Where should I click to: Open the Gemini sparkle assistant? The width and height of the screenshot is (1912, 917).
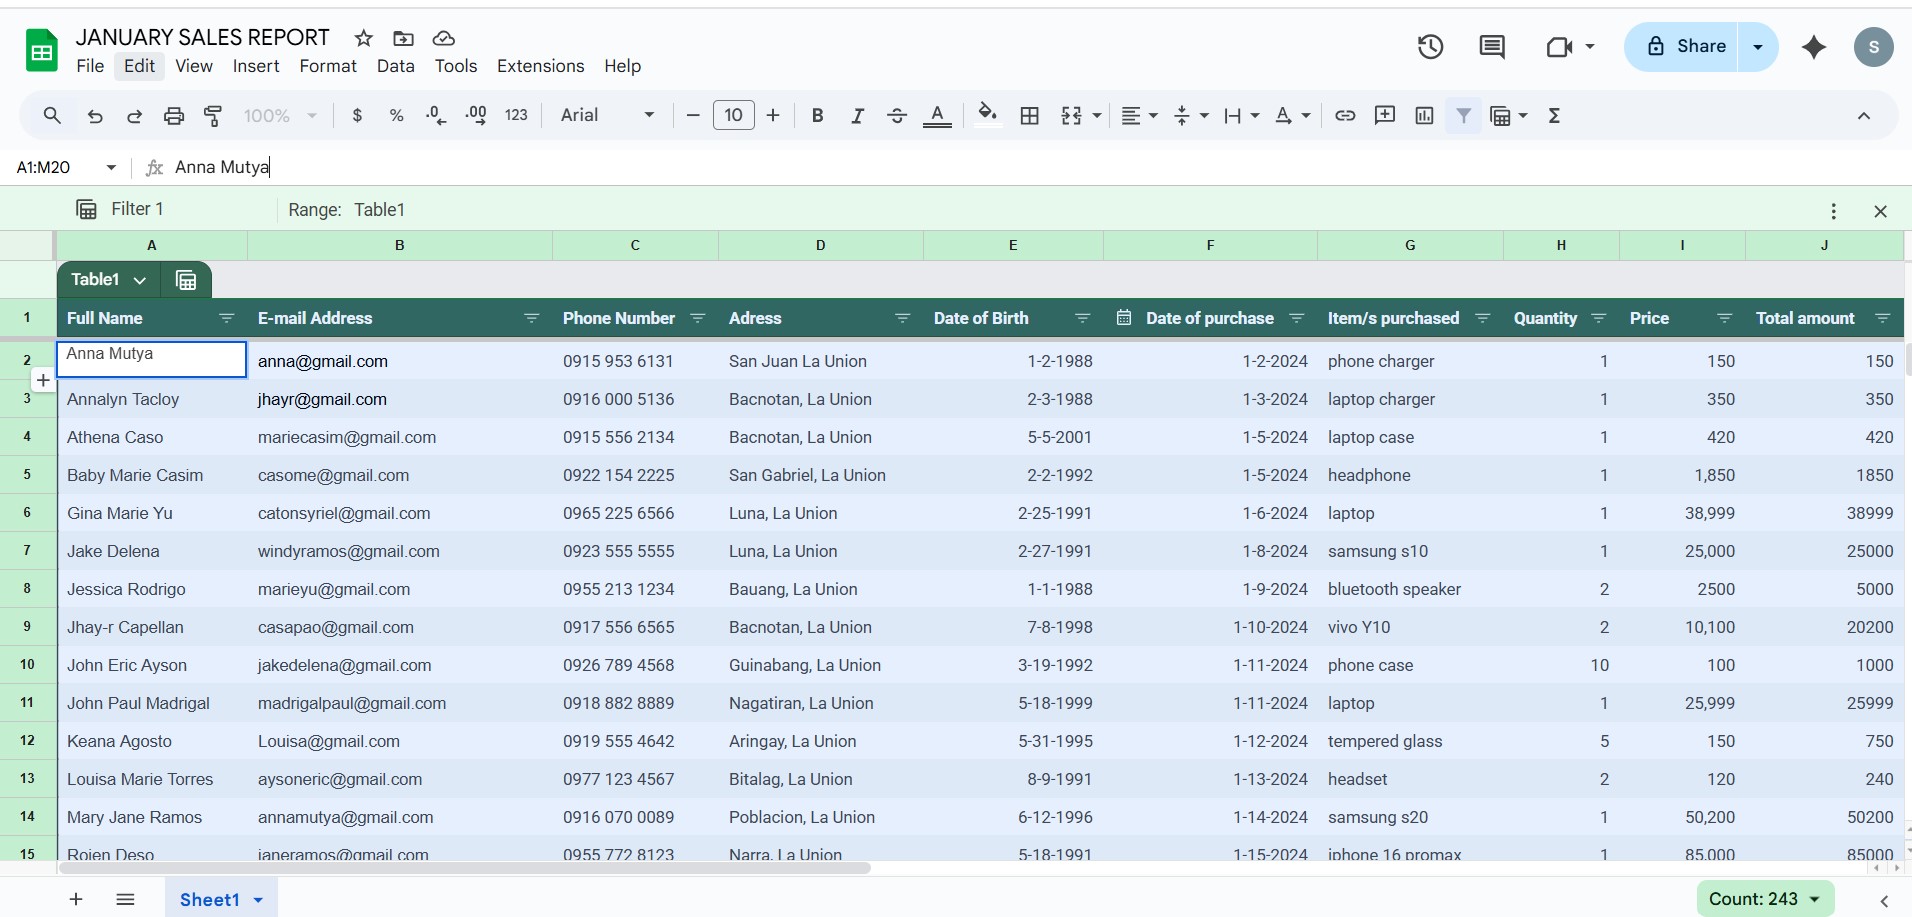click(x=1814, y=46)
